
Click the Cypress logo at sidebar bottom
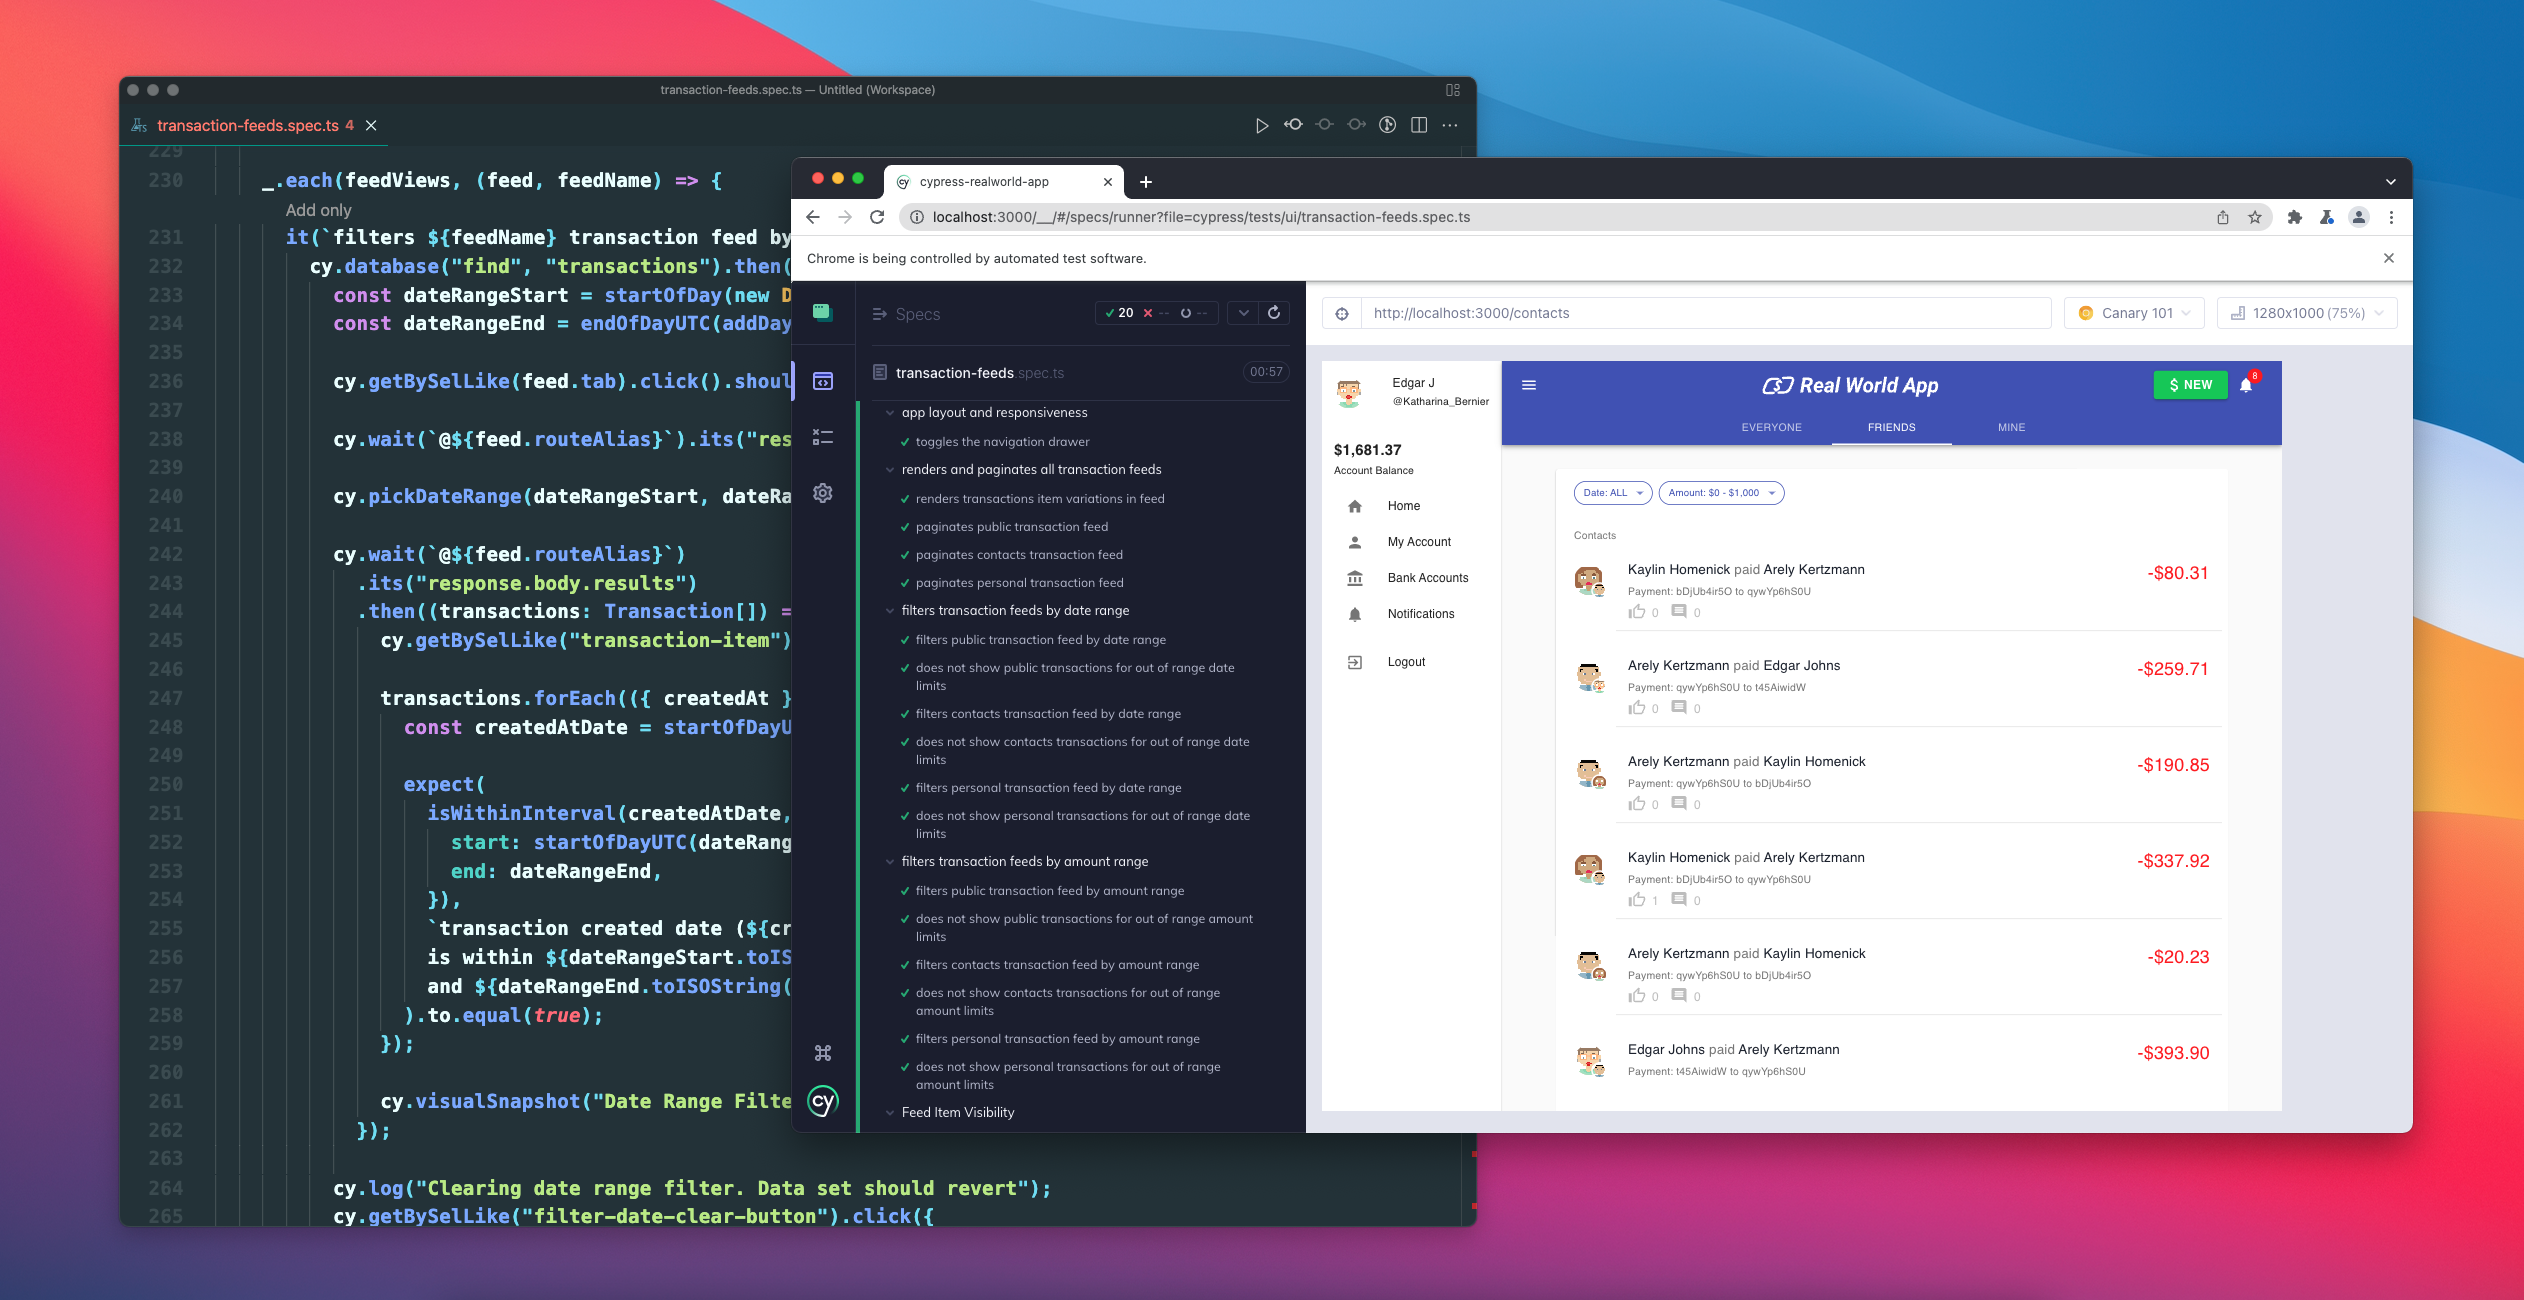[x=822, y=1100]
